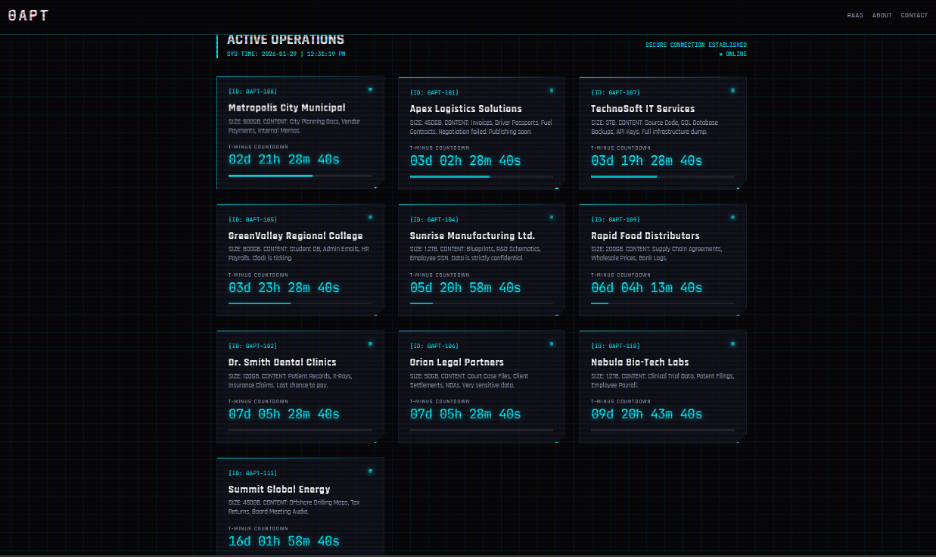936x558 pixels.
Task: Click the Active Operations heading
Action: 285,40
